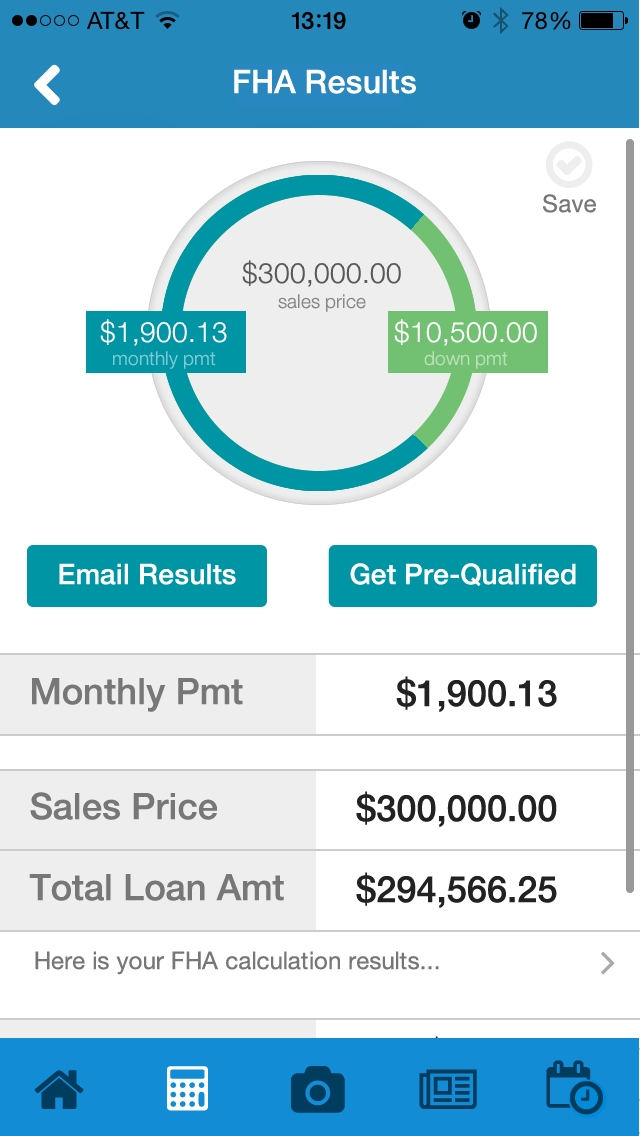Click the Email Results button
Image resolution: width=640 pixels, height=1136 pixels.
point(147,575)
